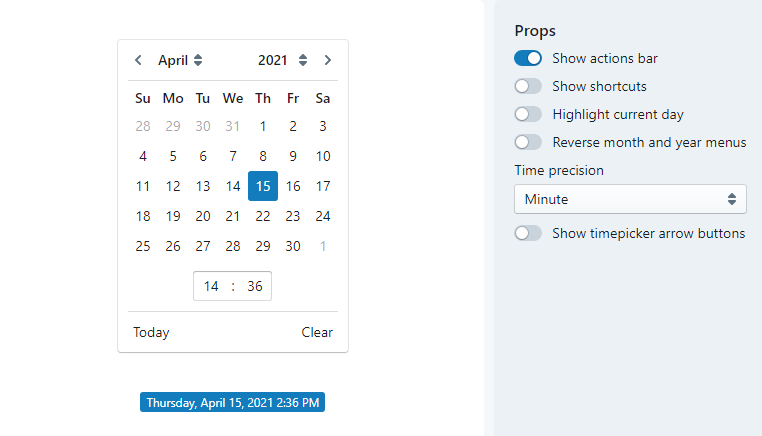Click the selected date tag at bottom
Screen dimensions: 762x436
pos(232,402)
